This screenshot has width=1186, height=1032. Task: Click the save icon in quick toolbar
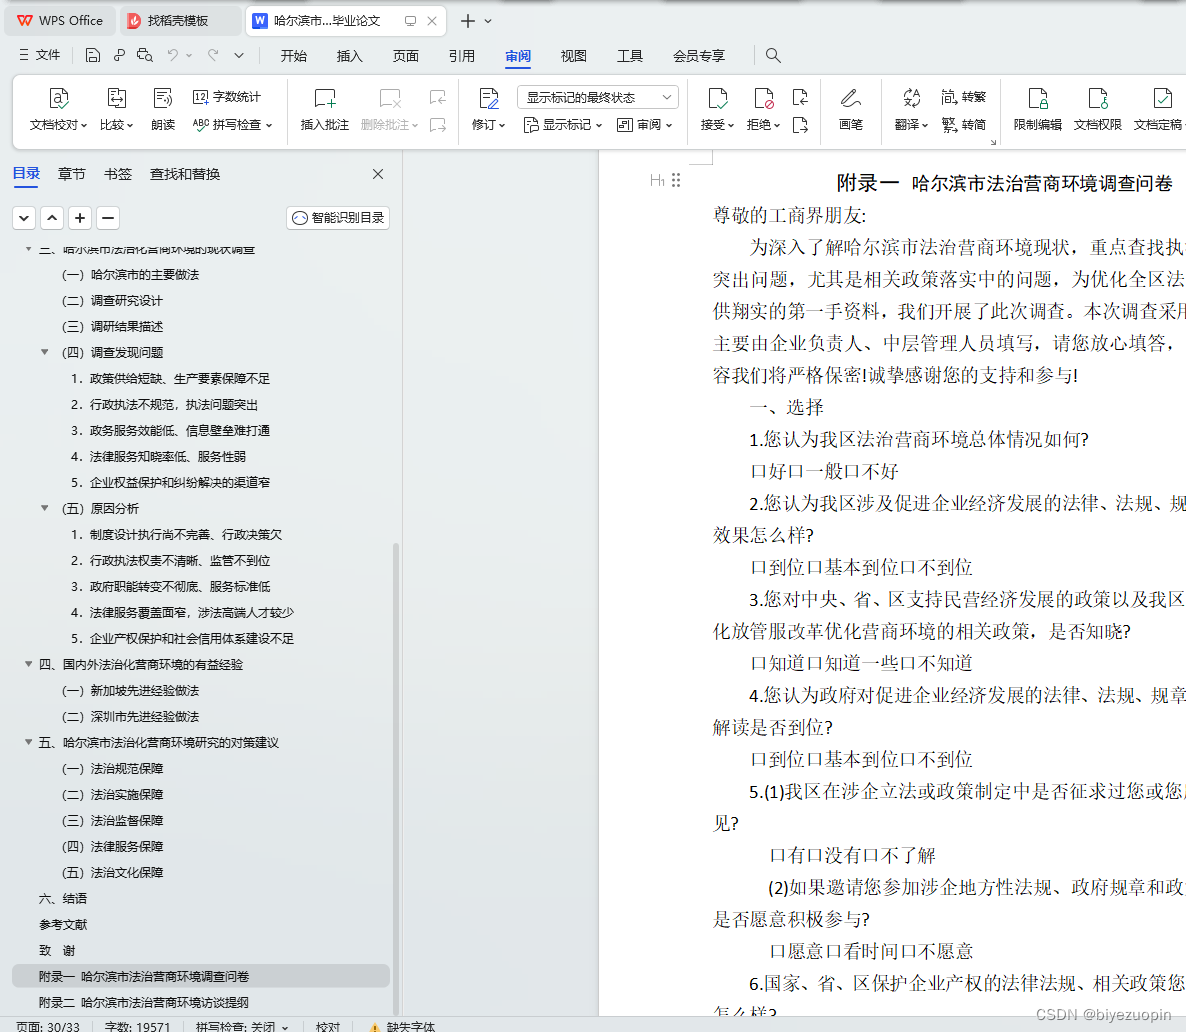[x=92, y=55]
